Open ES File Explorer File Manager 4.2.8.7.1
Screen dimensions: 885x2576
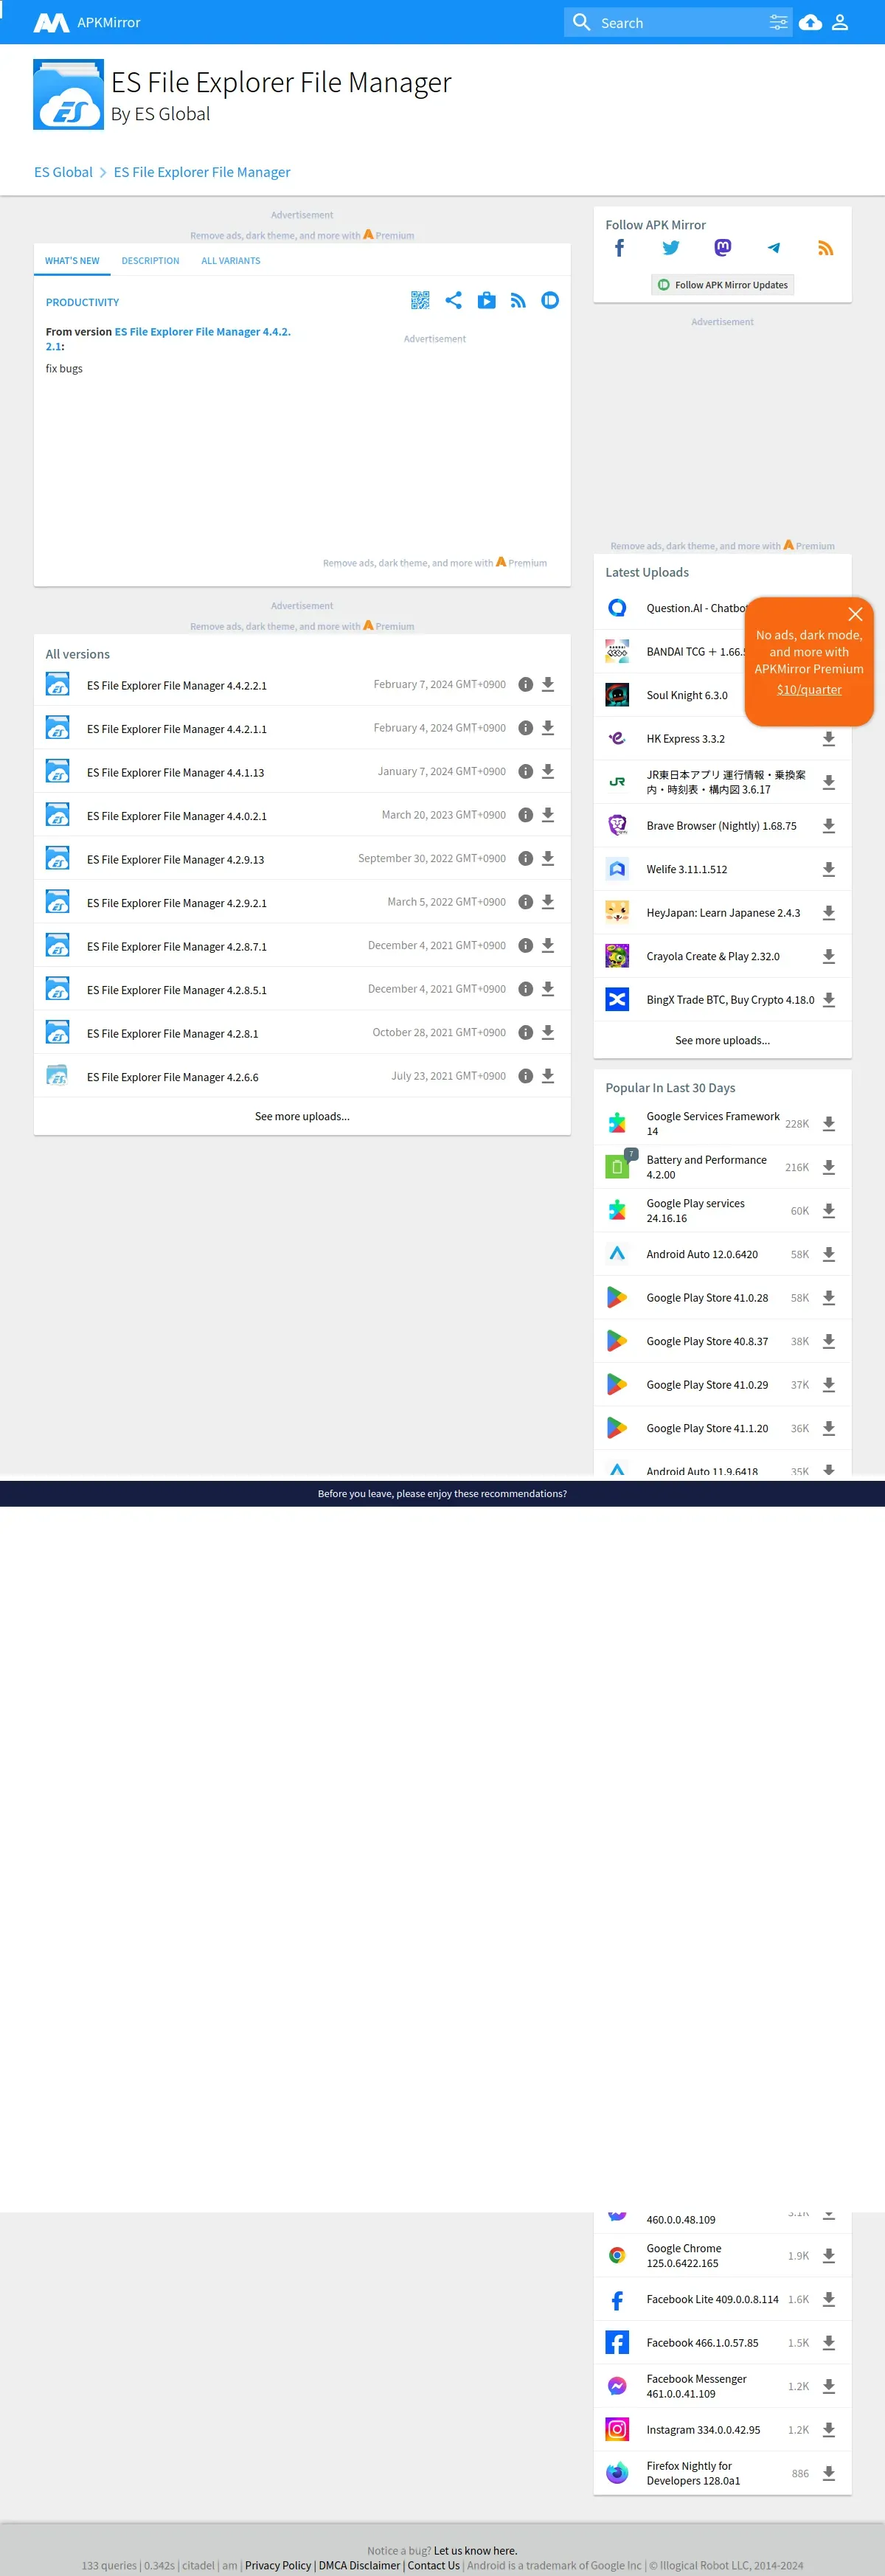point(177,946)
